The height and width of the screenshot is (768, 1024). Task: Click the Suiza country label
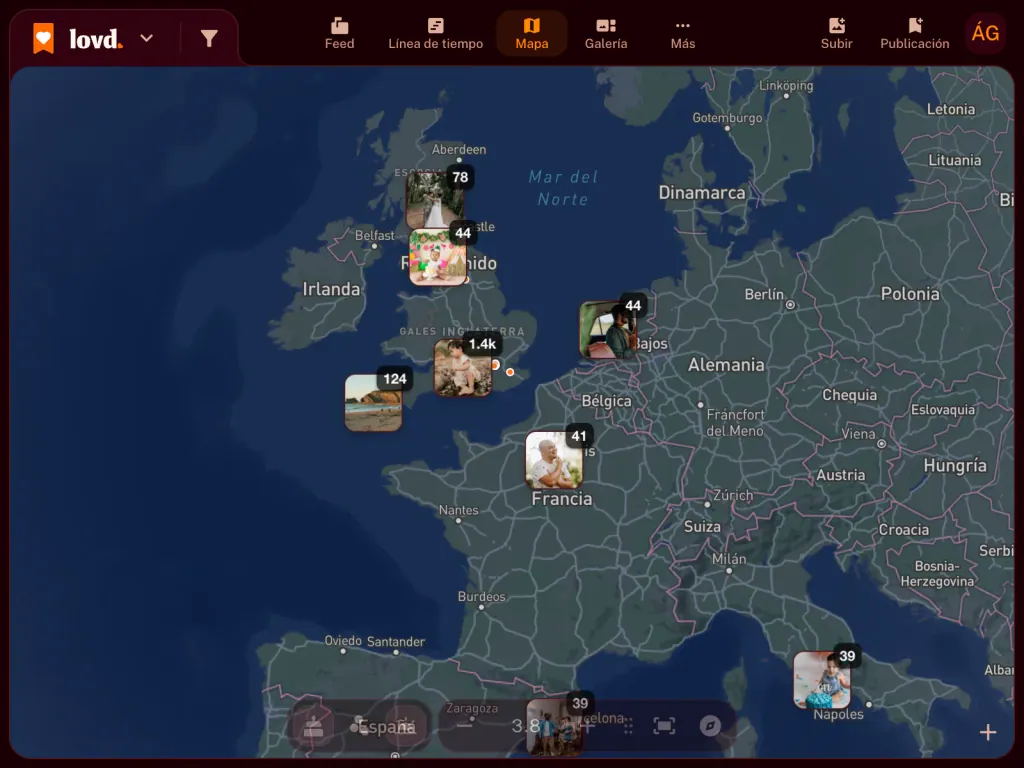click(702, 526)
